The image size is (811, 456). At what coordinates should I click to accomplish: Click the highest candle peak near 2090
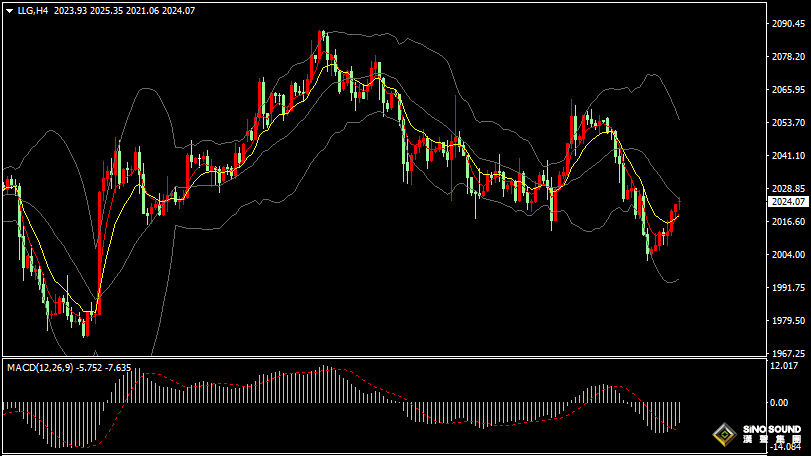pyautogui.click(x=322, y=36)
